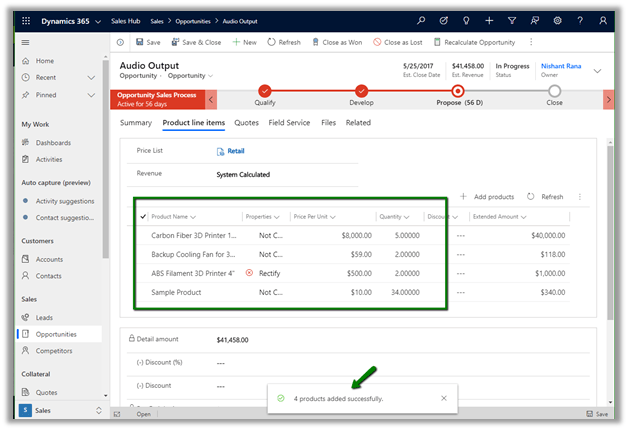This screenshot has height=430, width=628.
Task: Click the Close as Won button
Action: pyautogui.click(x=340, y=42)
